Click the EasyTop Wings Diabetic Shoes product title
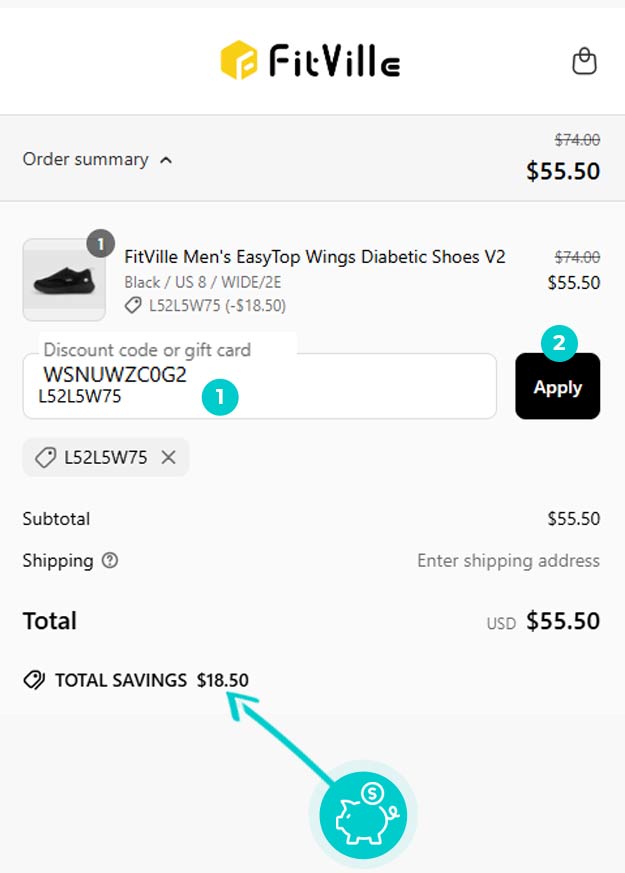The image size is (625, 873). [315, 257]
